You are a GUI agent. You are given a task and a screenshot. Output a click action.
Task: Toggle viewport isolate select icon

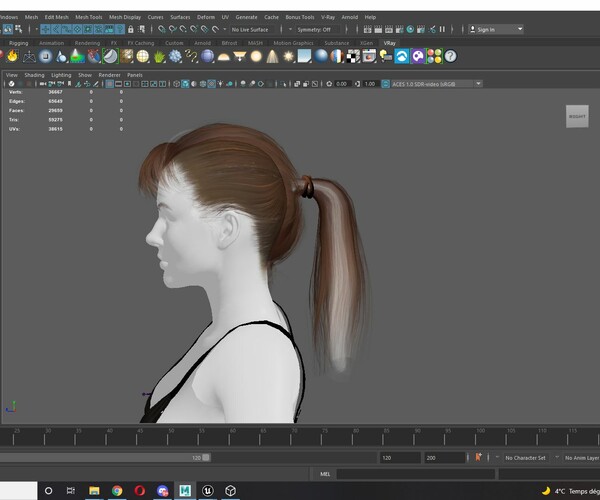[x=283, y=84]
